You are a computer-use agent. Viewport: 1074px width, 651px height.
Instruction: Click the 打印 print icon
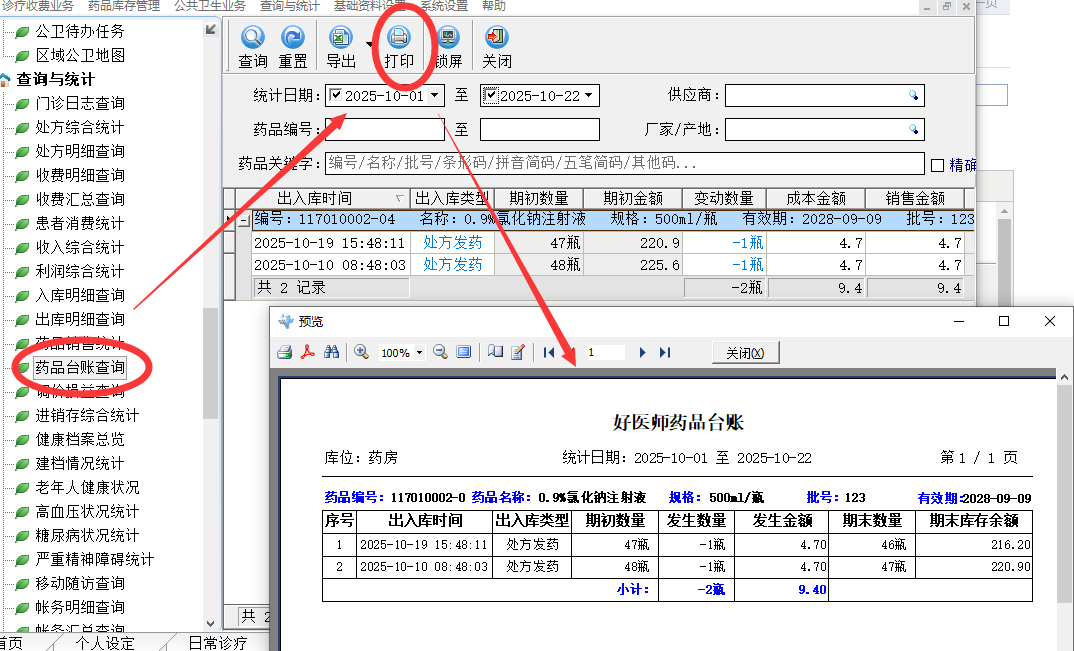[399, 47]
